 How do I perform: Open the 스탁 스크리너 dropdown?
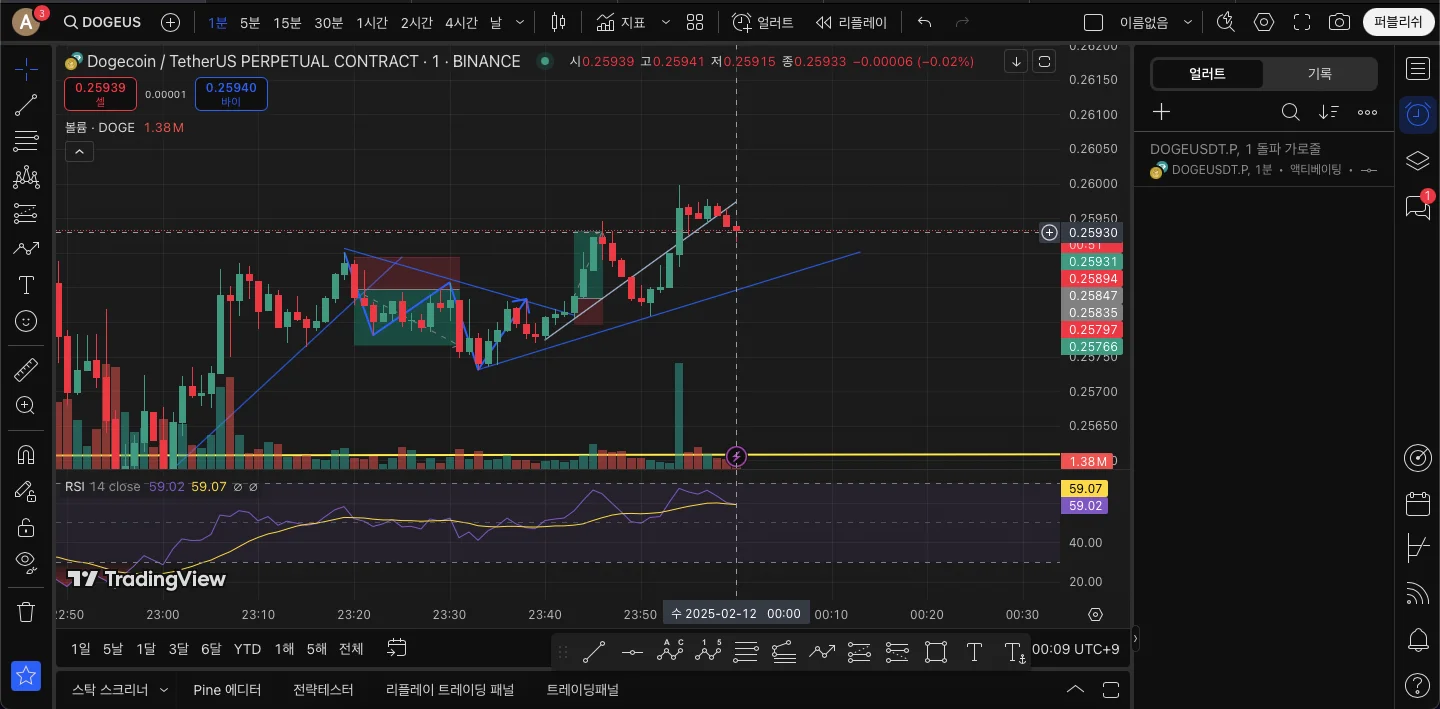pyautogui.click(x=120, y=689)
